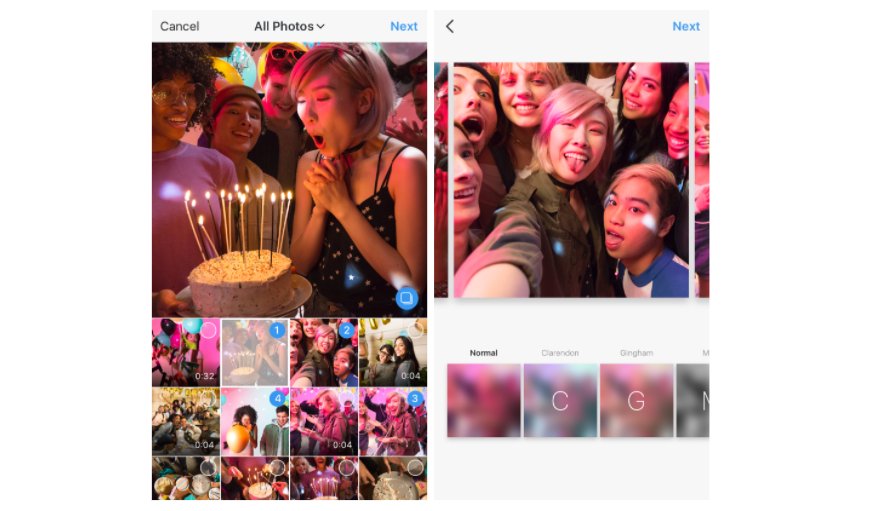This screenshot has width=891, height=511.
Task: Tap Next on the filter screen
Action: [x=686, y=26]
